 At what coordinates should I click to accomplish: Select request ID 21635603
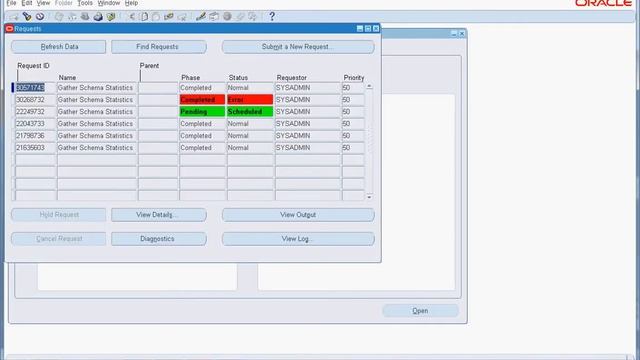[35, 148]
